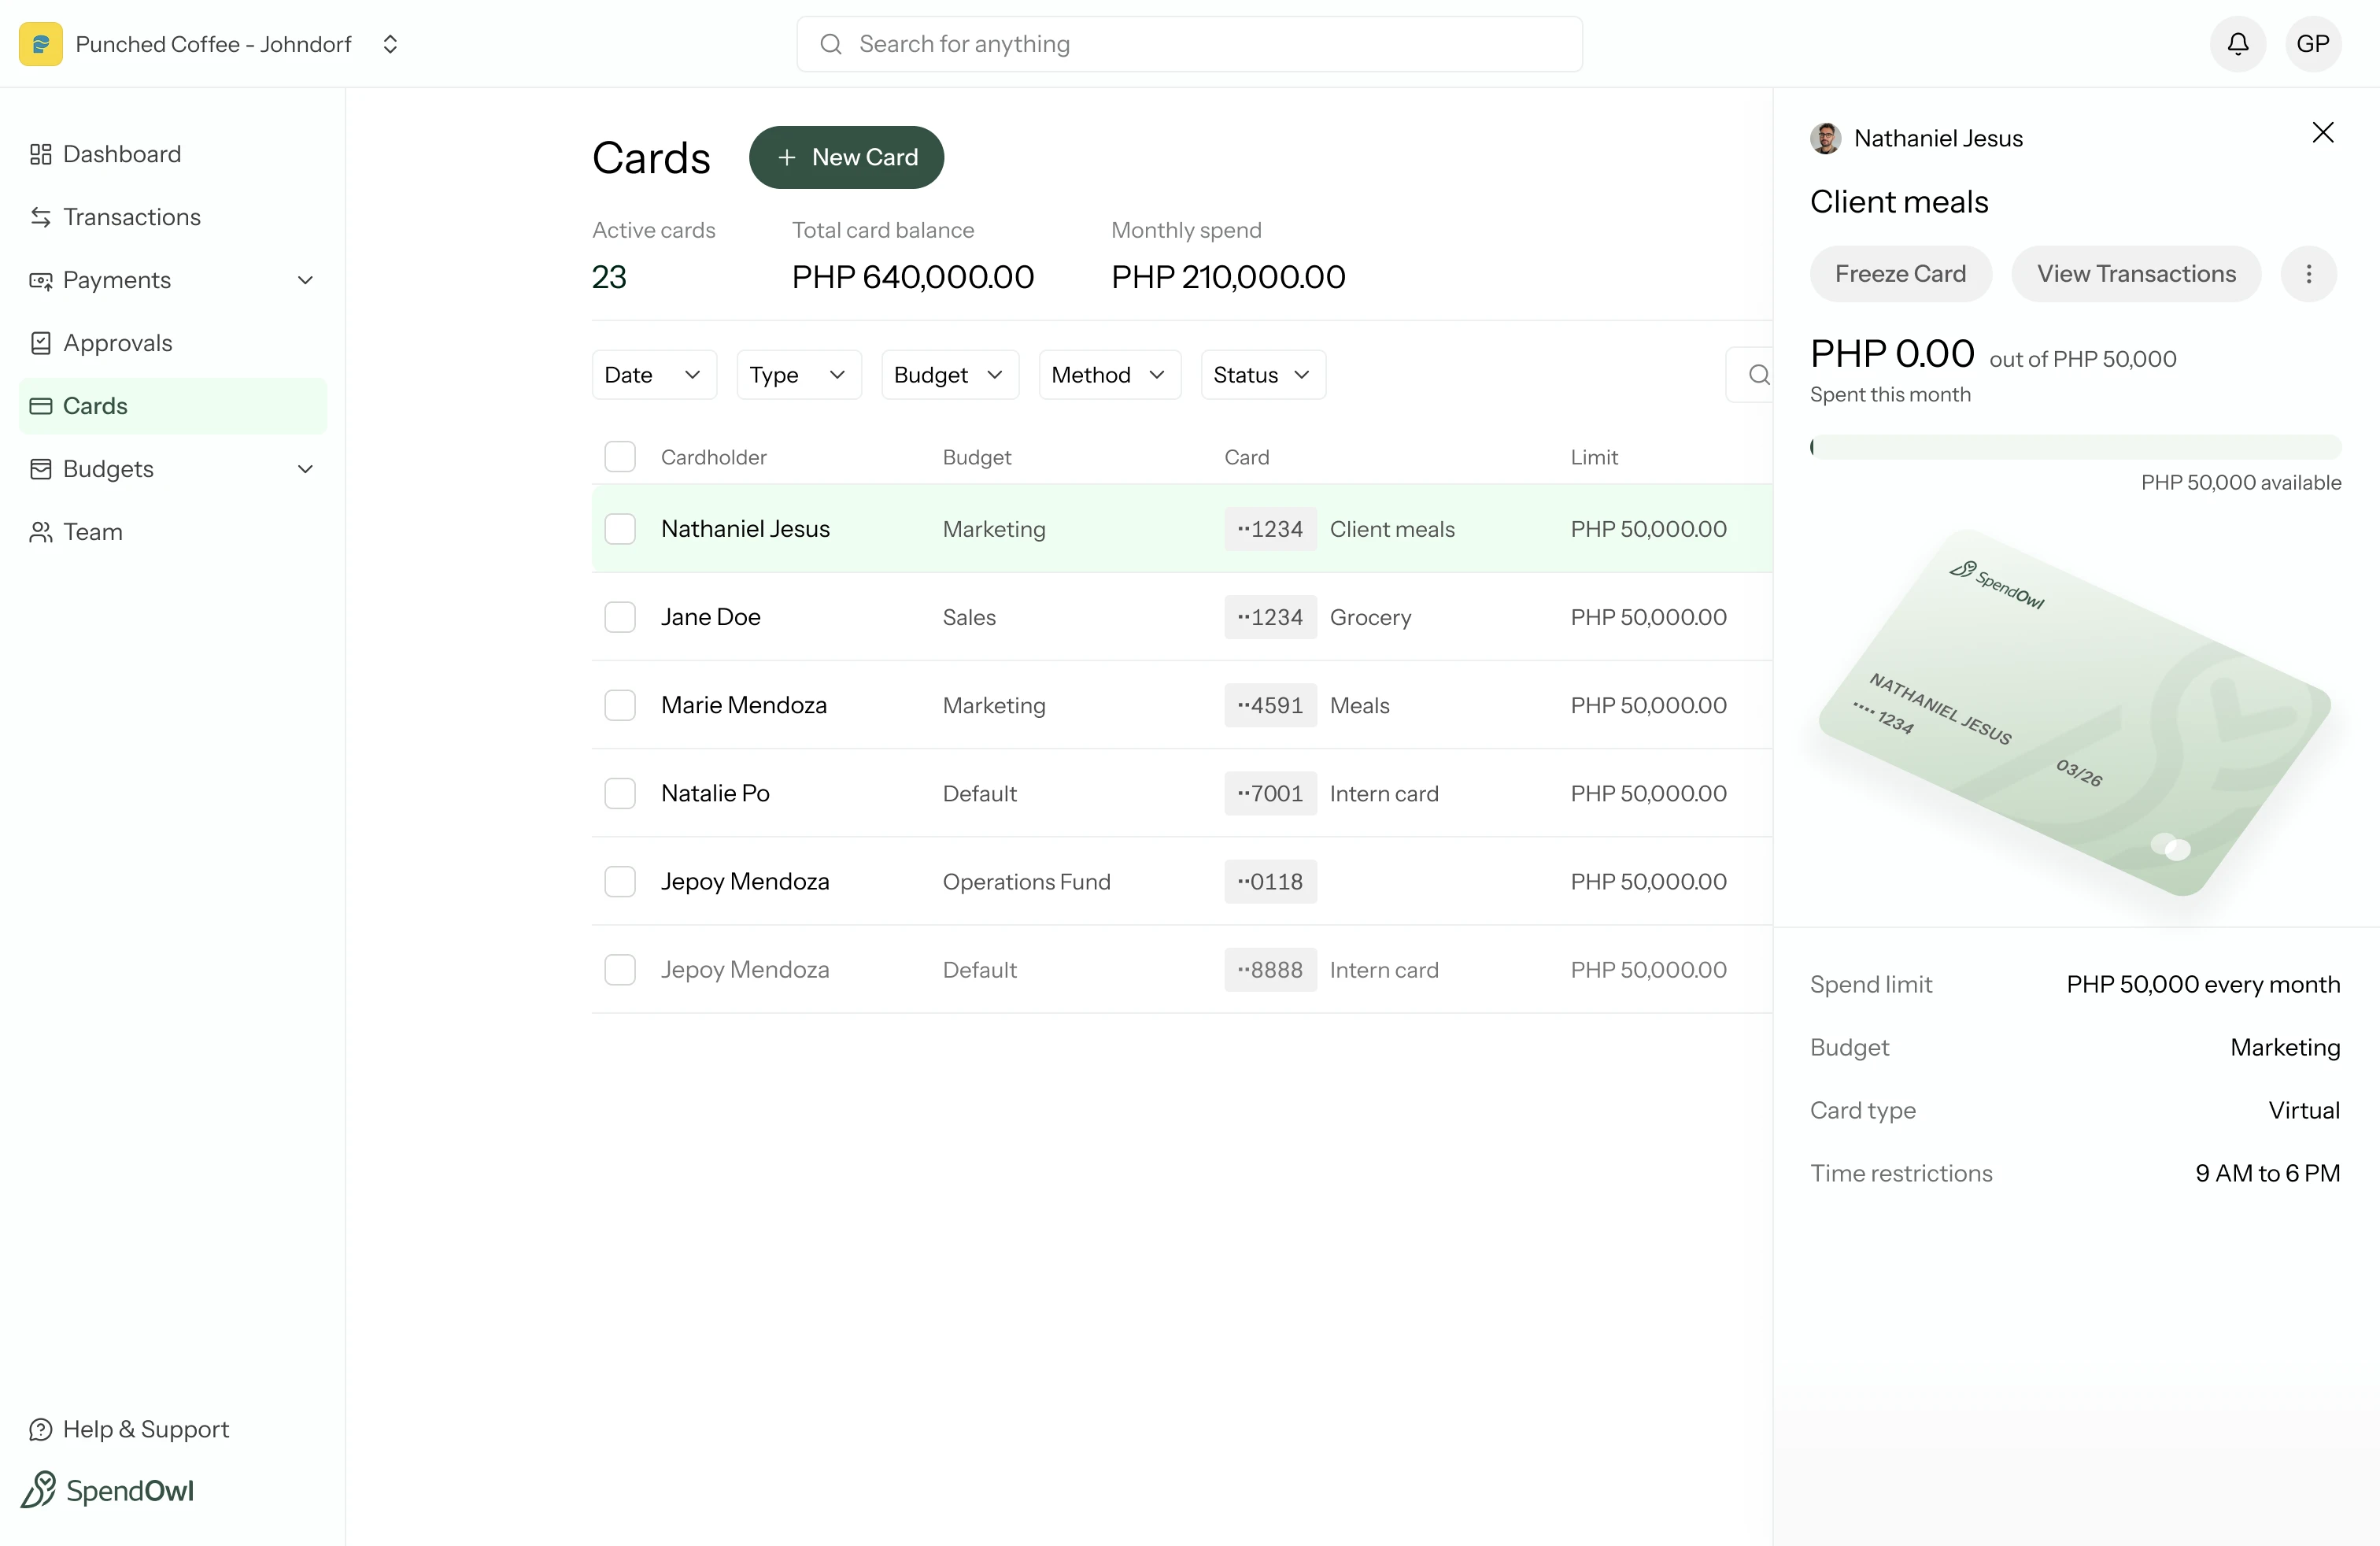Open the Status filter dropdown
Viewport: 2380px width, 1546px height.
[1262, 374]
